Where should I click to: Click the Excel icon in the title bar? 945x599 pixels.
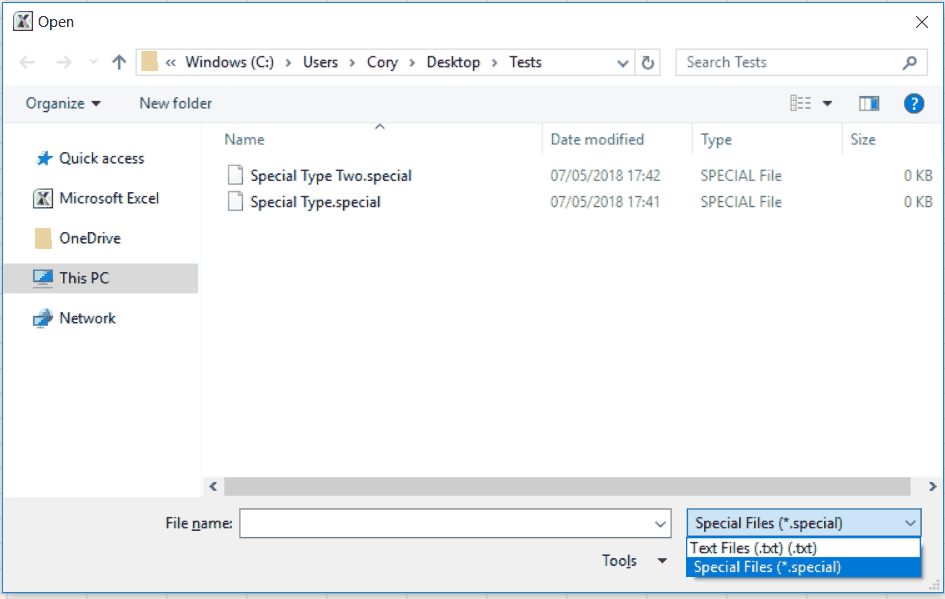pyautogui.click(x=21, y=20)
